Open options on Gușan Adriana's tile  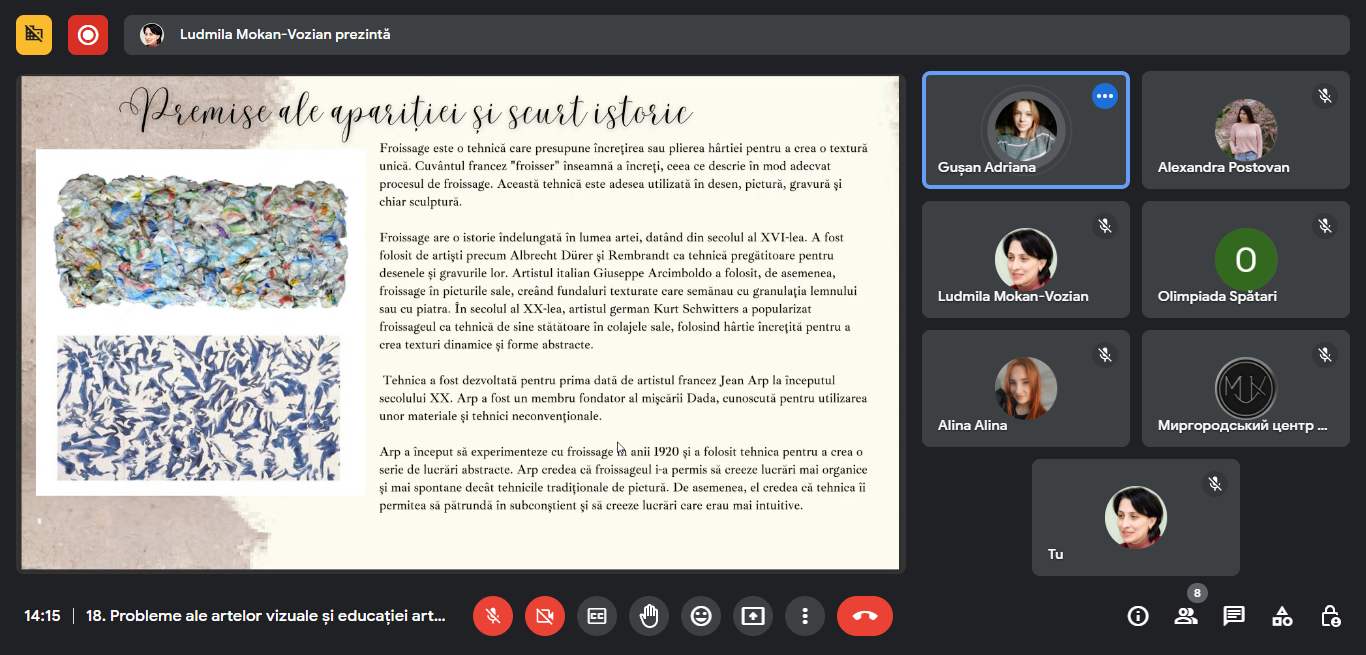pyautogui.click(x=1104, y=96)
